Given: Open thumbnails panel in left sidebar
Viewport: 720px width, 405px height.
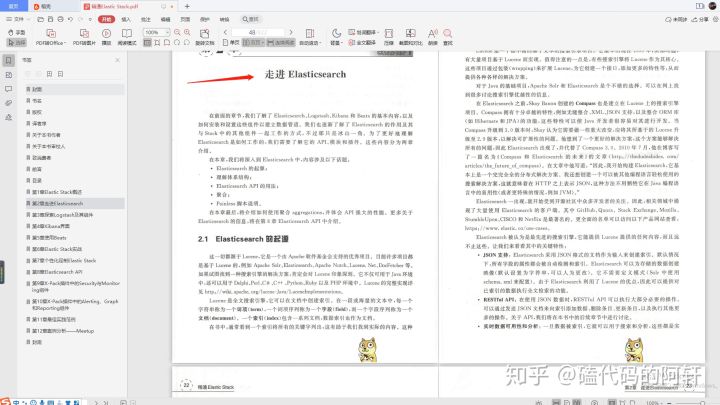Looking at the screenshot, I should point(9,75).
